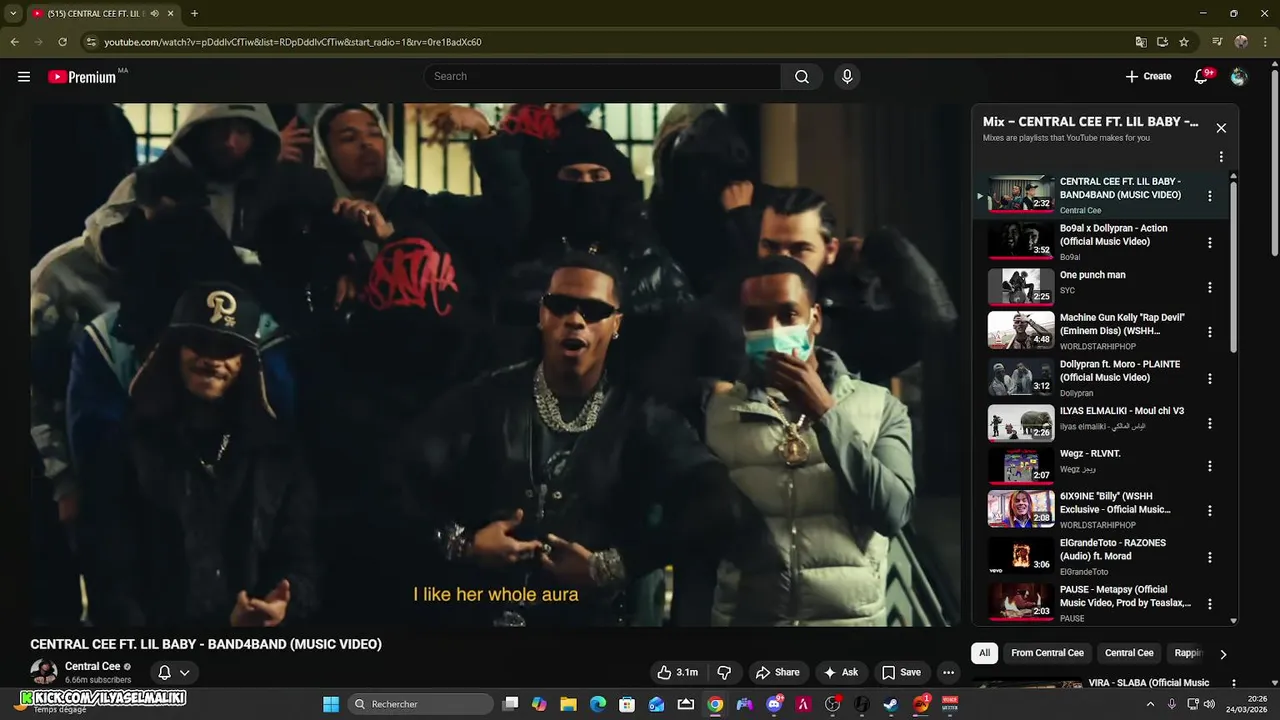Click the Share button
Image resolution: width=1280 pixels, height=720 pixels.
777,673
